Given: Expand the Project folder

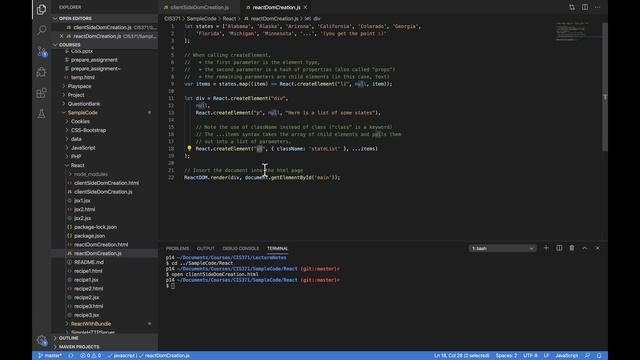Looking at the screenshot, I should [x=76, y=95].
